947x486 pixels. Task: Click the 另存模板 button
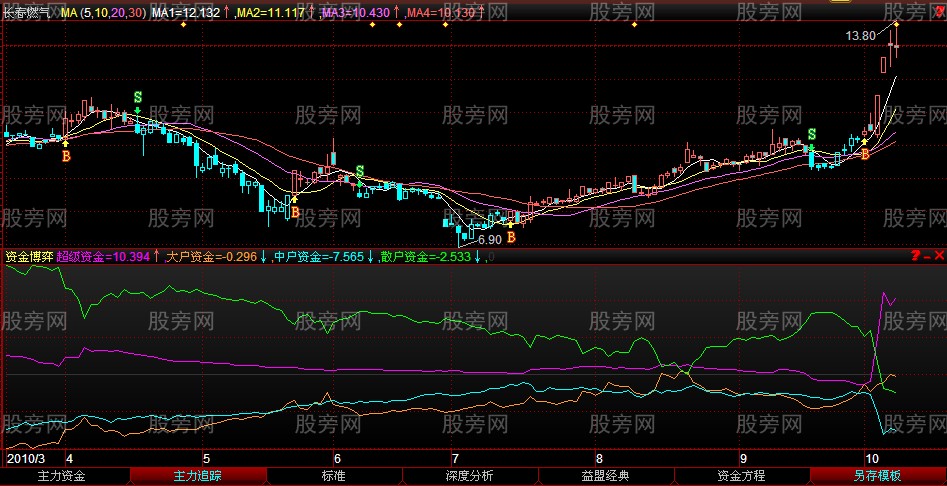[x=877, y=477]
